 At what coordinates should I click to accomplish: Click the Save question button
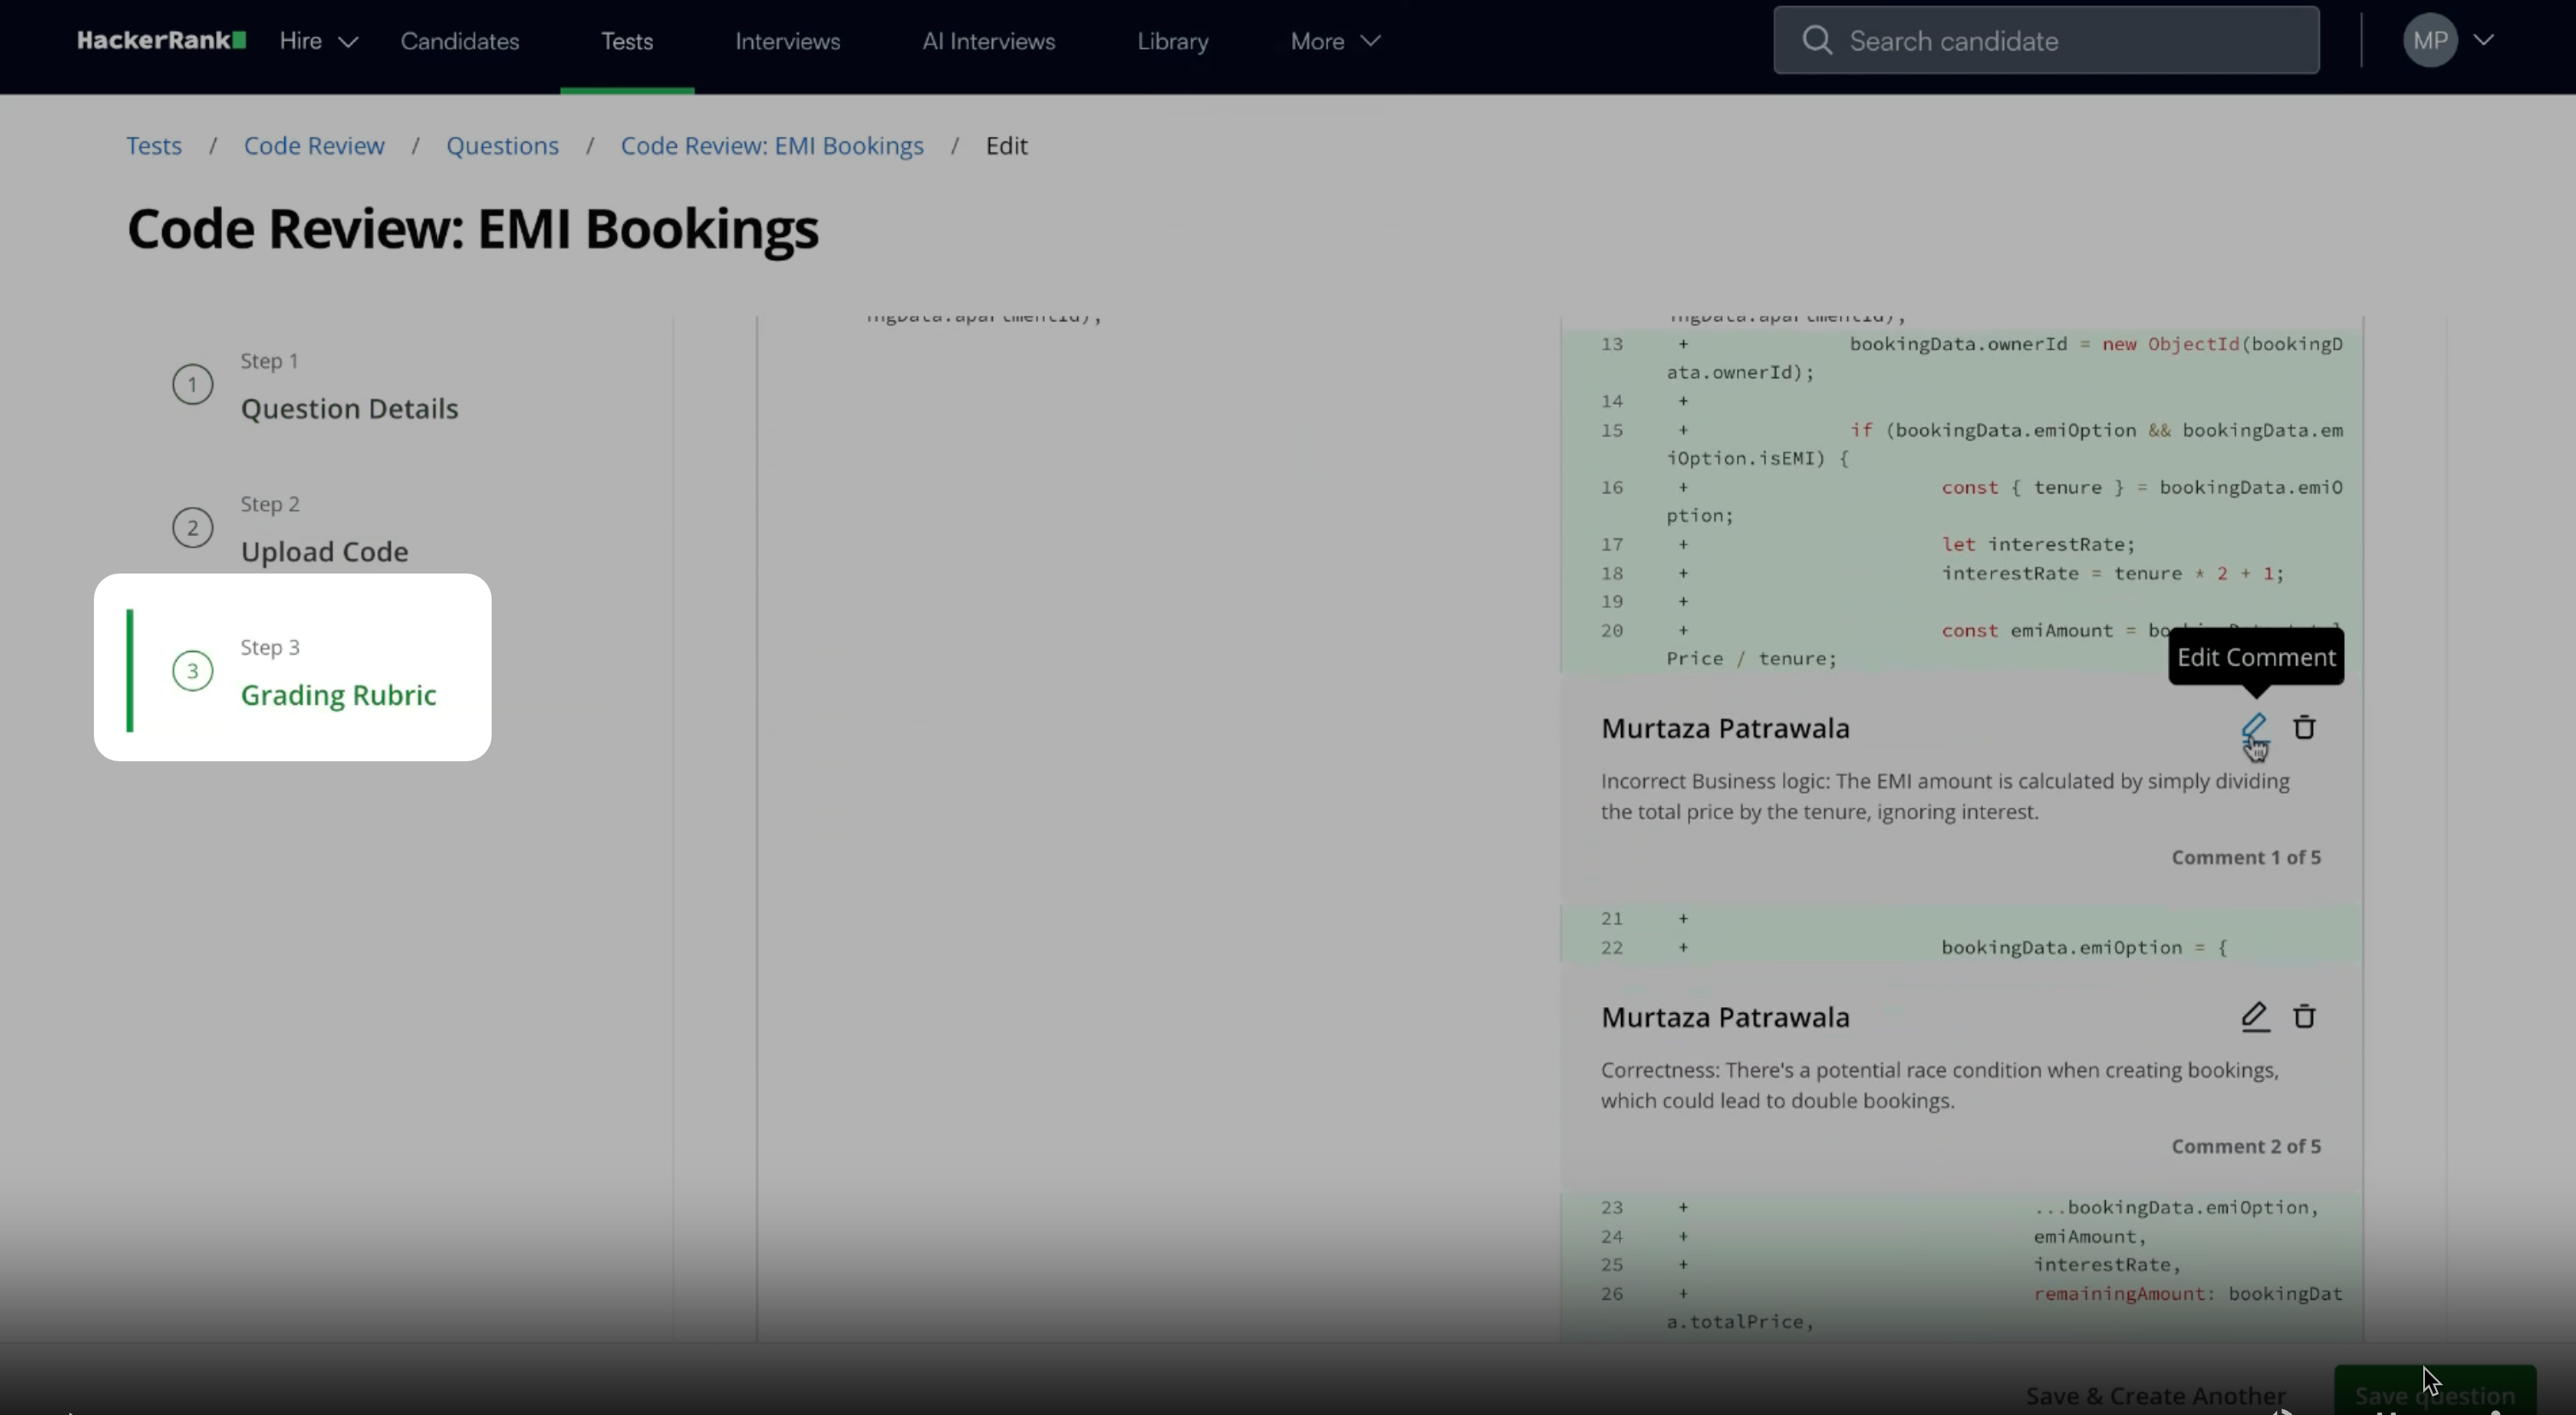pos(2434,1394)
